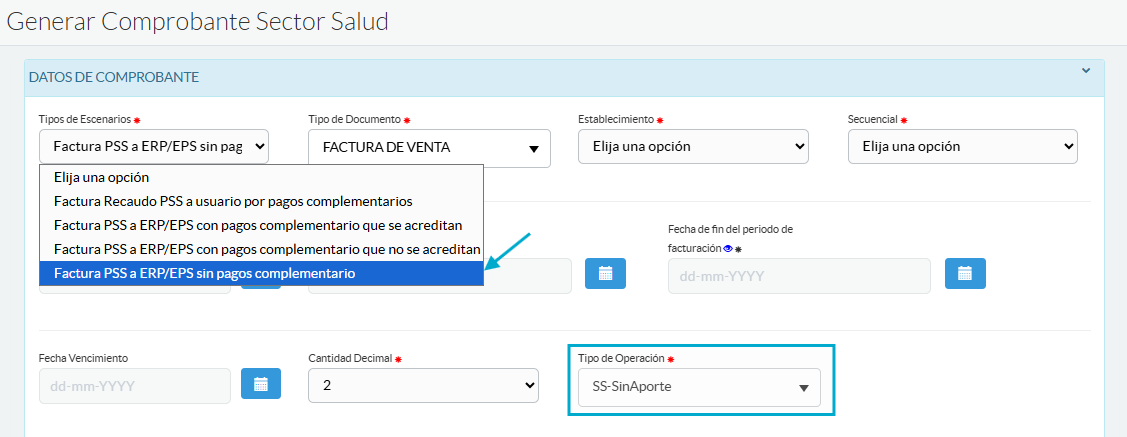The image size is (1127, 437).
Task: Collapse the Datos de Comprobante panel chevron
Action: pyautogui.click(x=1086, y=71)
